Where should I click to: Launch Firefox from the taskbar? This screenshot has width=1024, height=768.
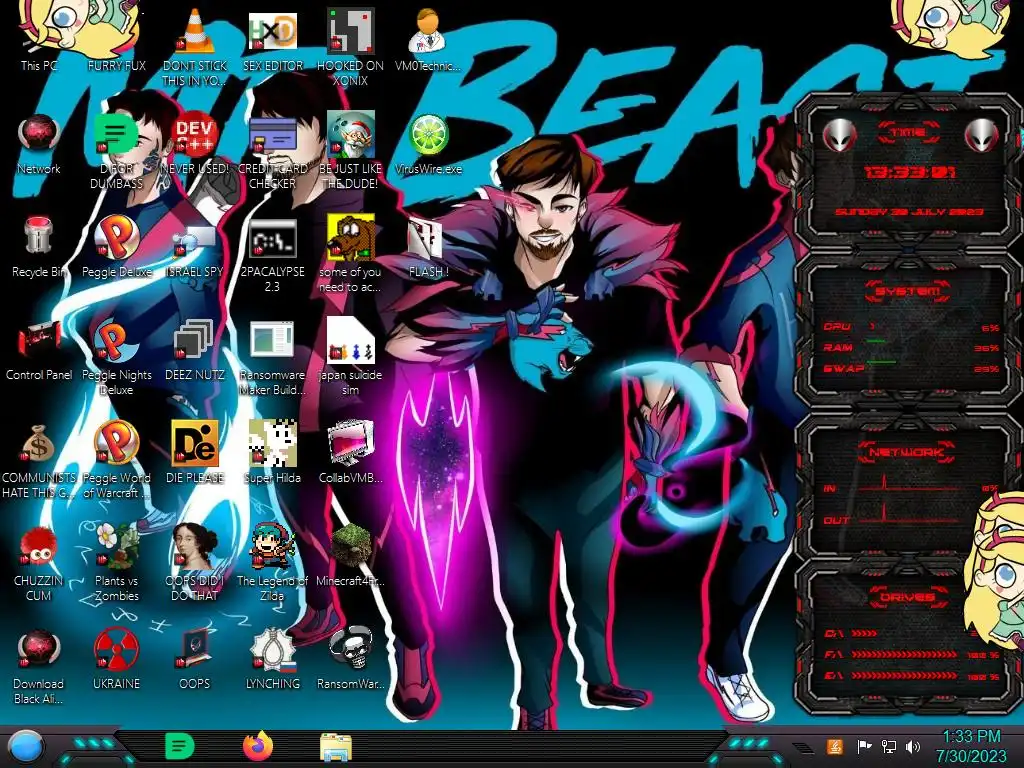click(258, 746)
